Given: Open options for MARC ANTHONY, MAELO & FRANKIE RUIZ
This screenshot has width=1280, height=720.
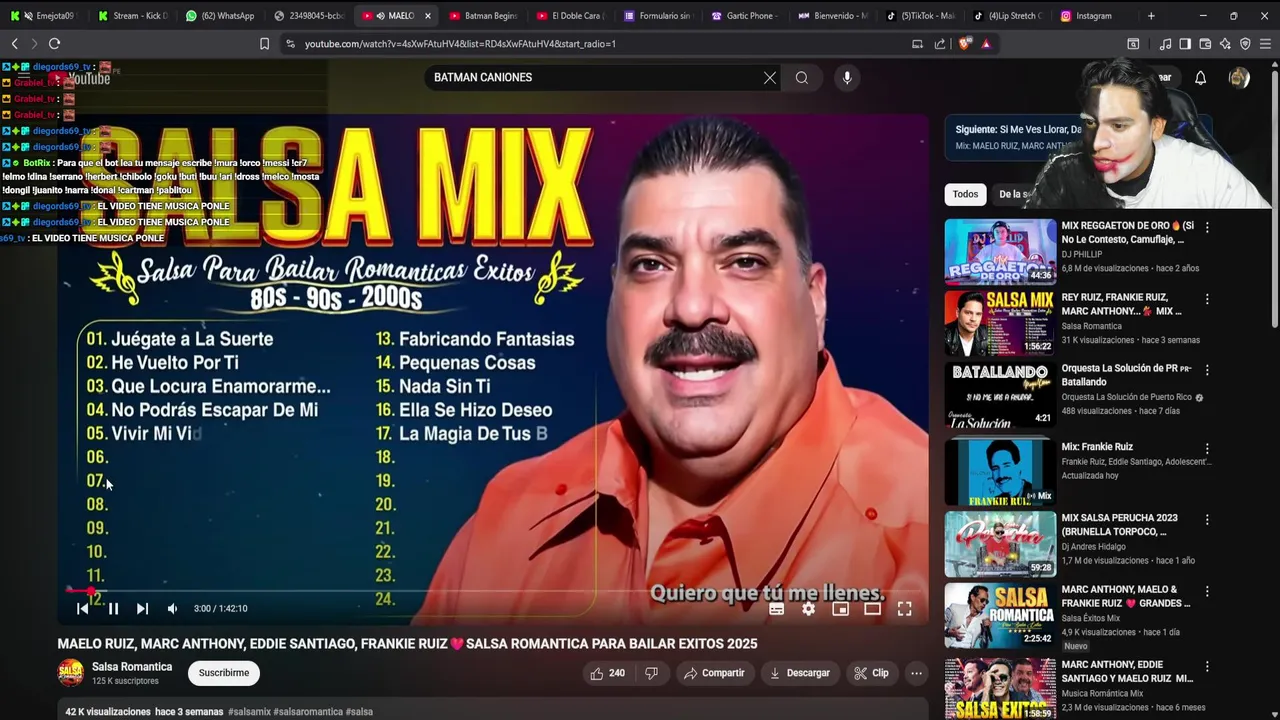Looking at the screenshot, I should point(1207,591).
